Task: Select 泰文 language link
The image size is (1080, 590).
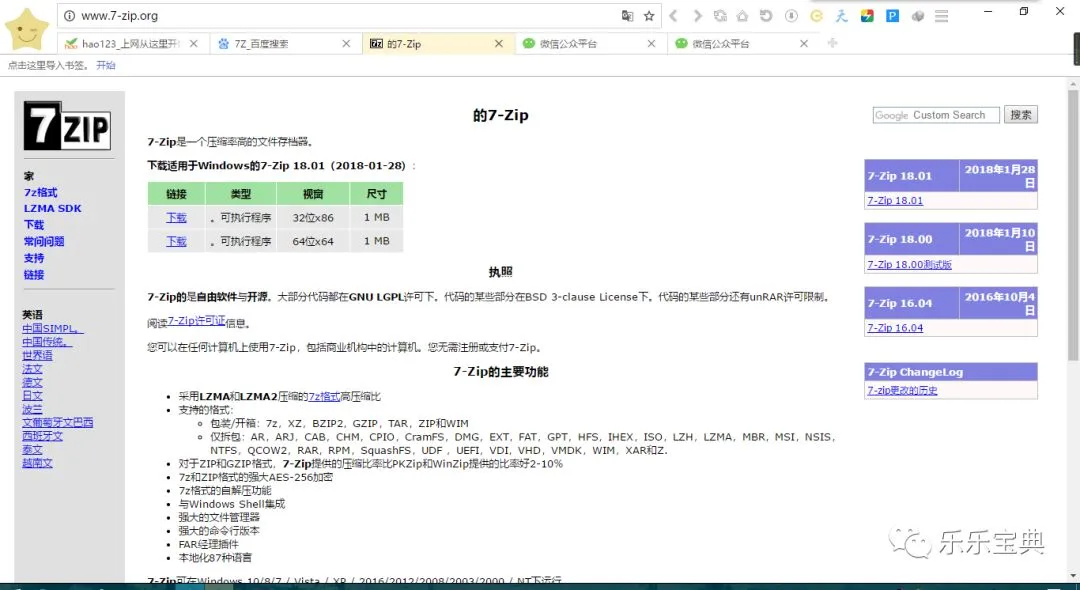Action: 32,450
